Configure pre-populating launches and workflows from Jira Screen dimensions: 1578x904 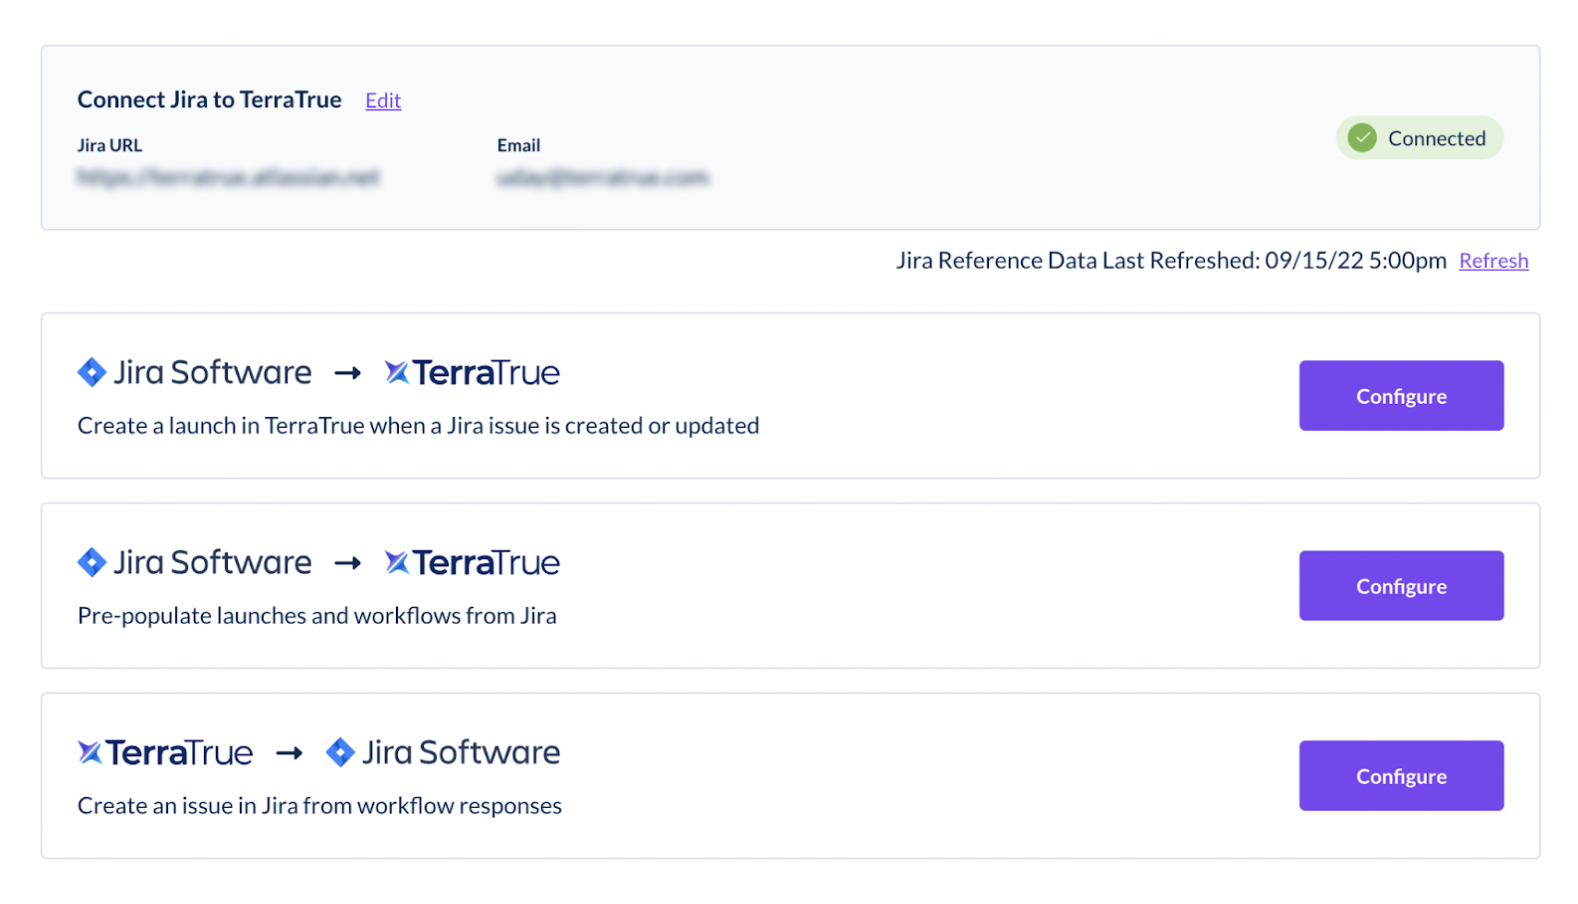point(1401,586)
